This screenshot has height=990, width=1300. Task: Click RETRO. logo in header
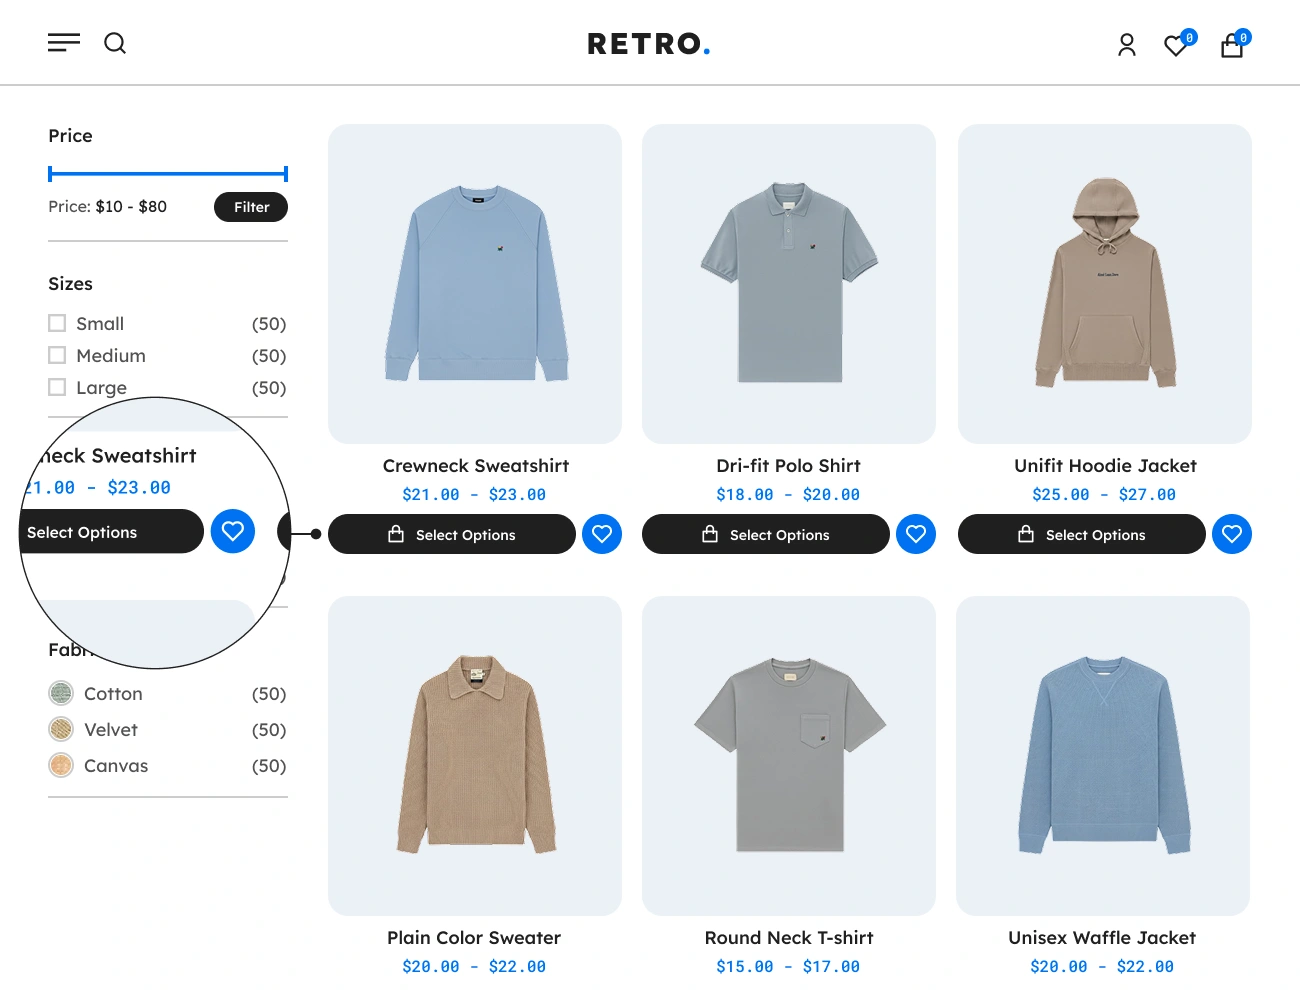pos(649,44)
